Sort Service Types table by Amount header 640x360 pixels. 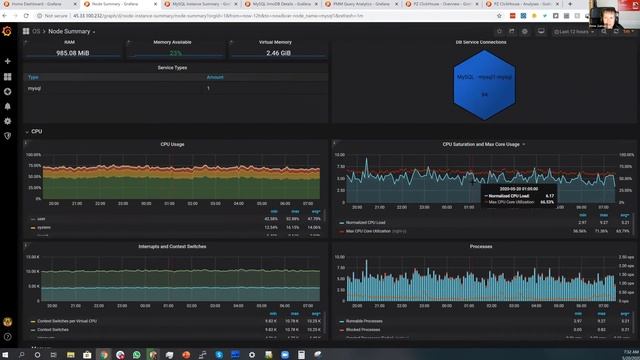tap(215, 77)
